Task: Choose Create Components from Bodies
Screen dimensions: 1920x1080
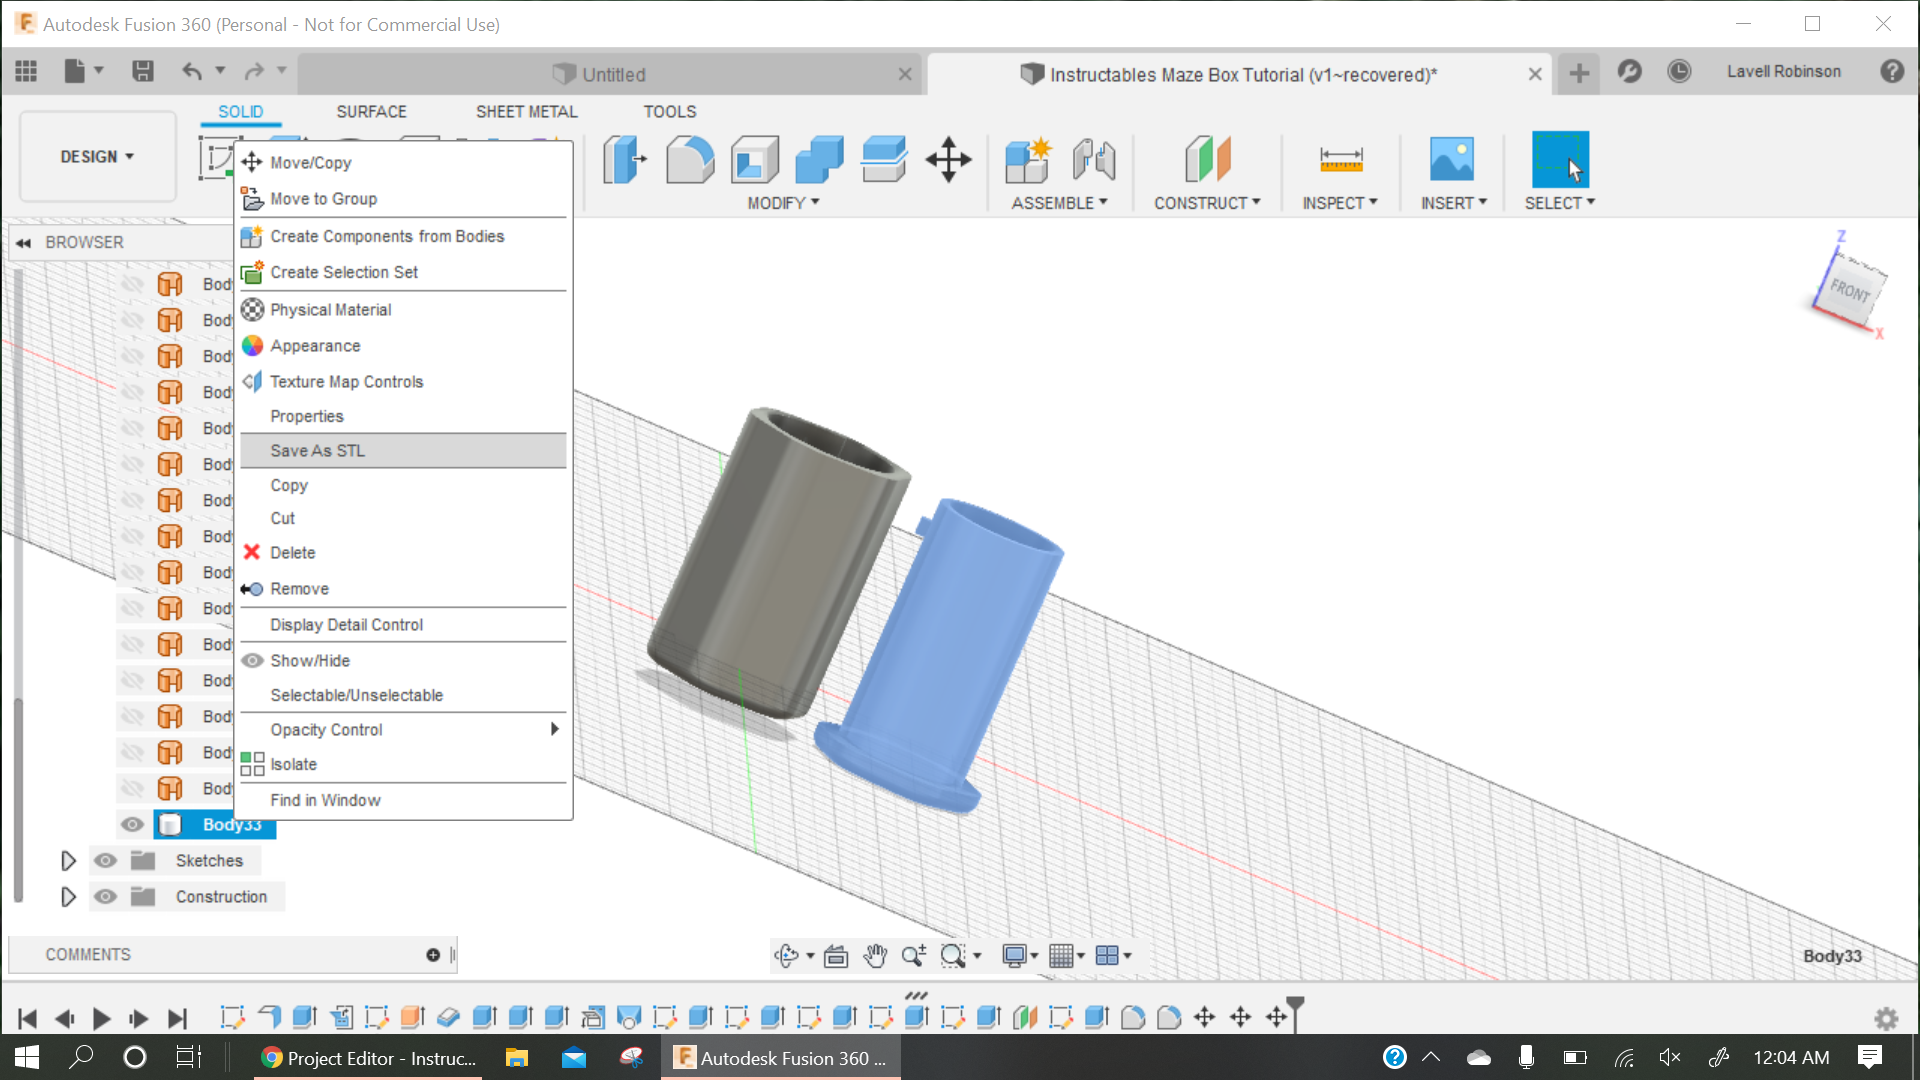Action: tap(403, 237)
